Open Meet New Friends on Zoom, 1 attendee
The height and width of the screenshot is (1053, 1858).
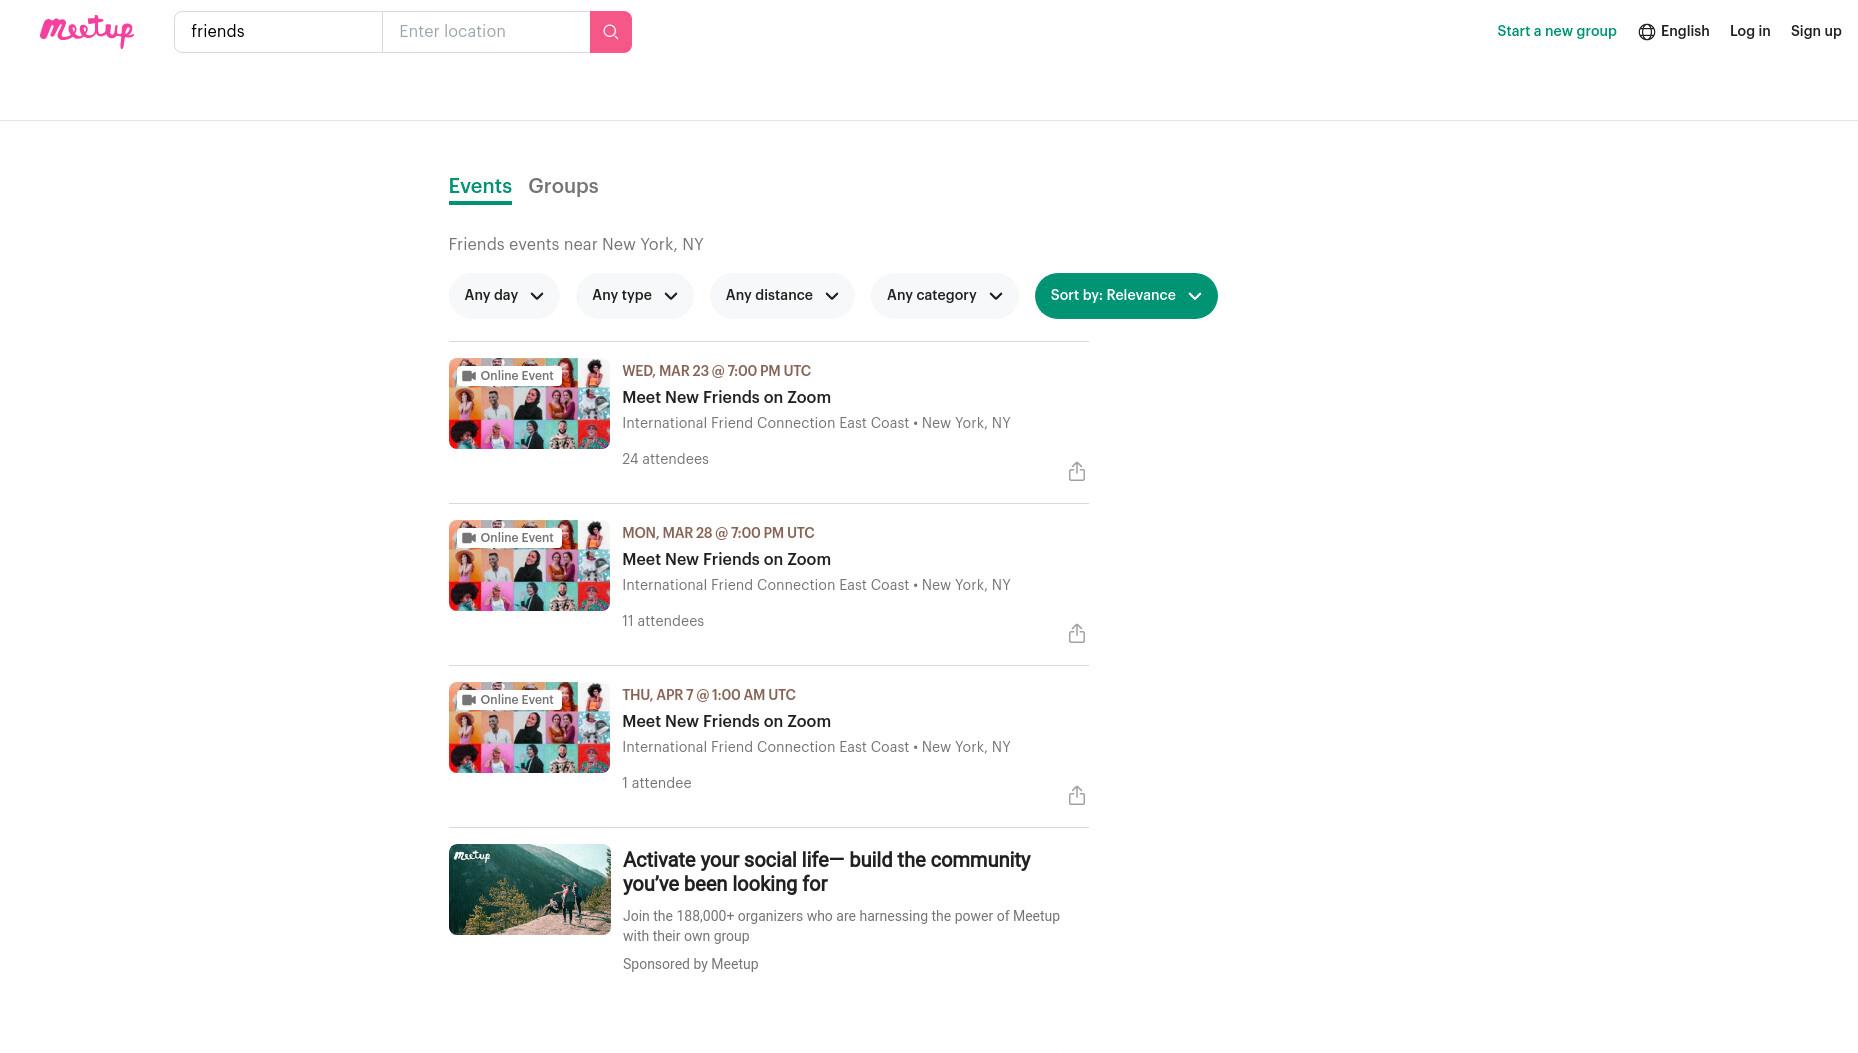point(726,721)
